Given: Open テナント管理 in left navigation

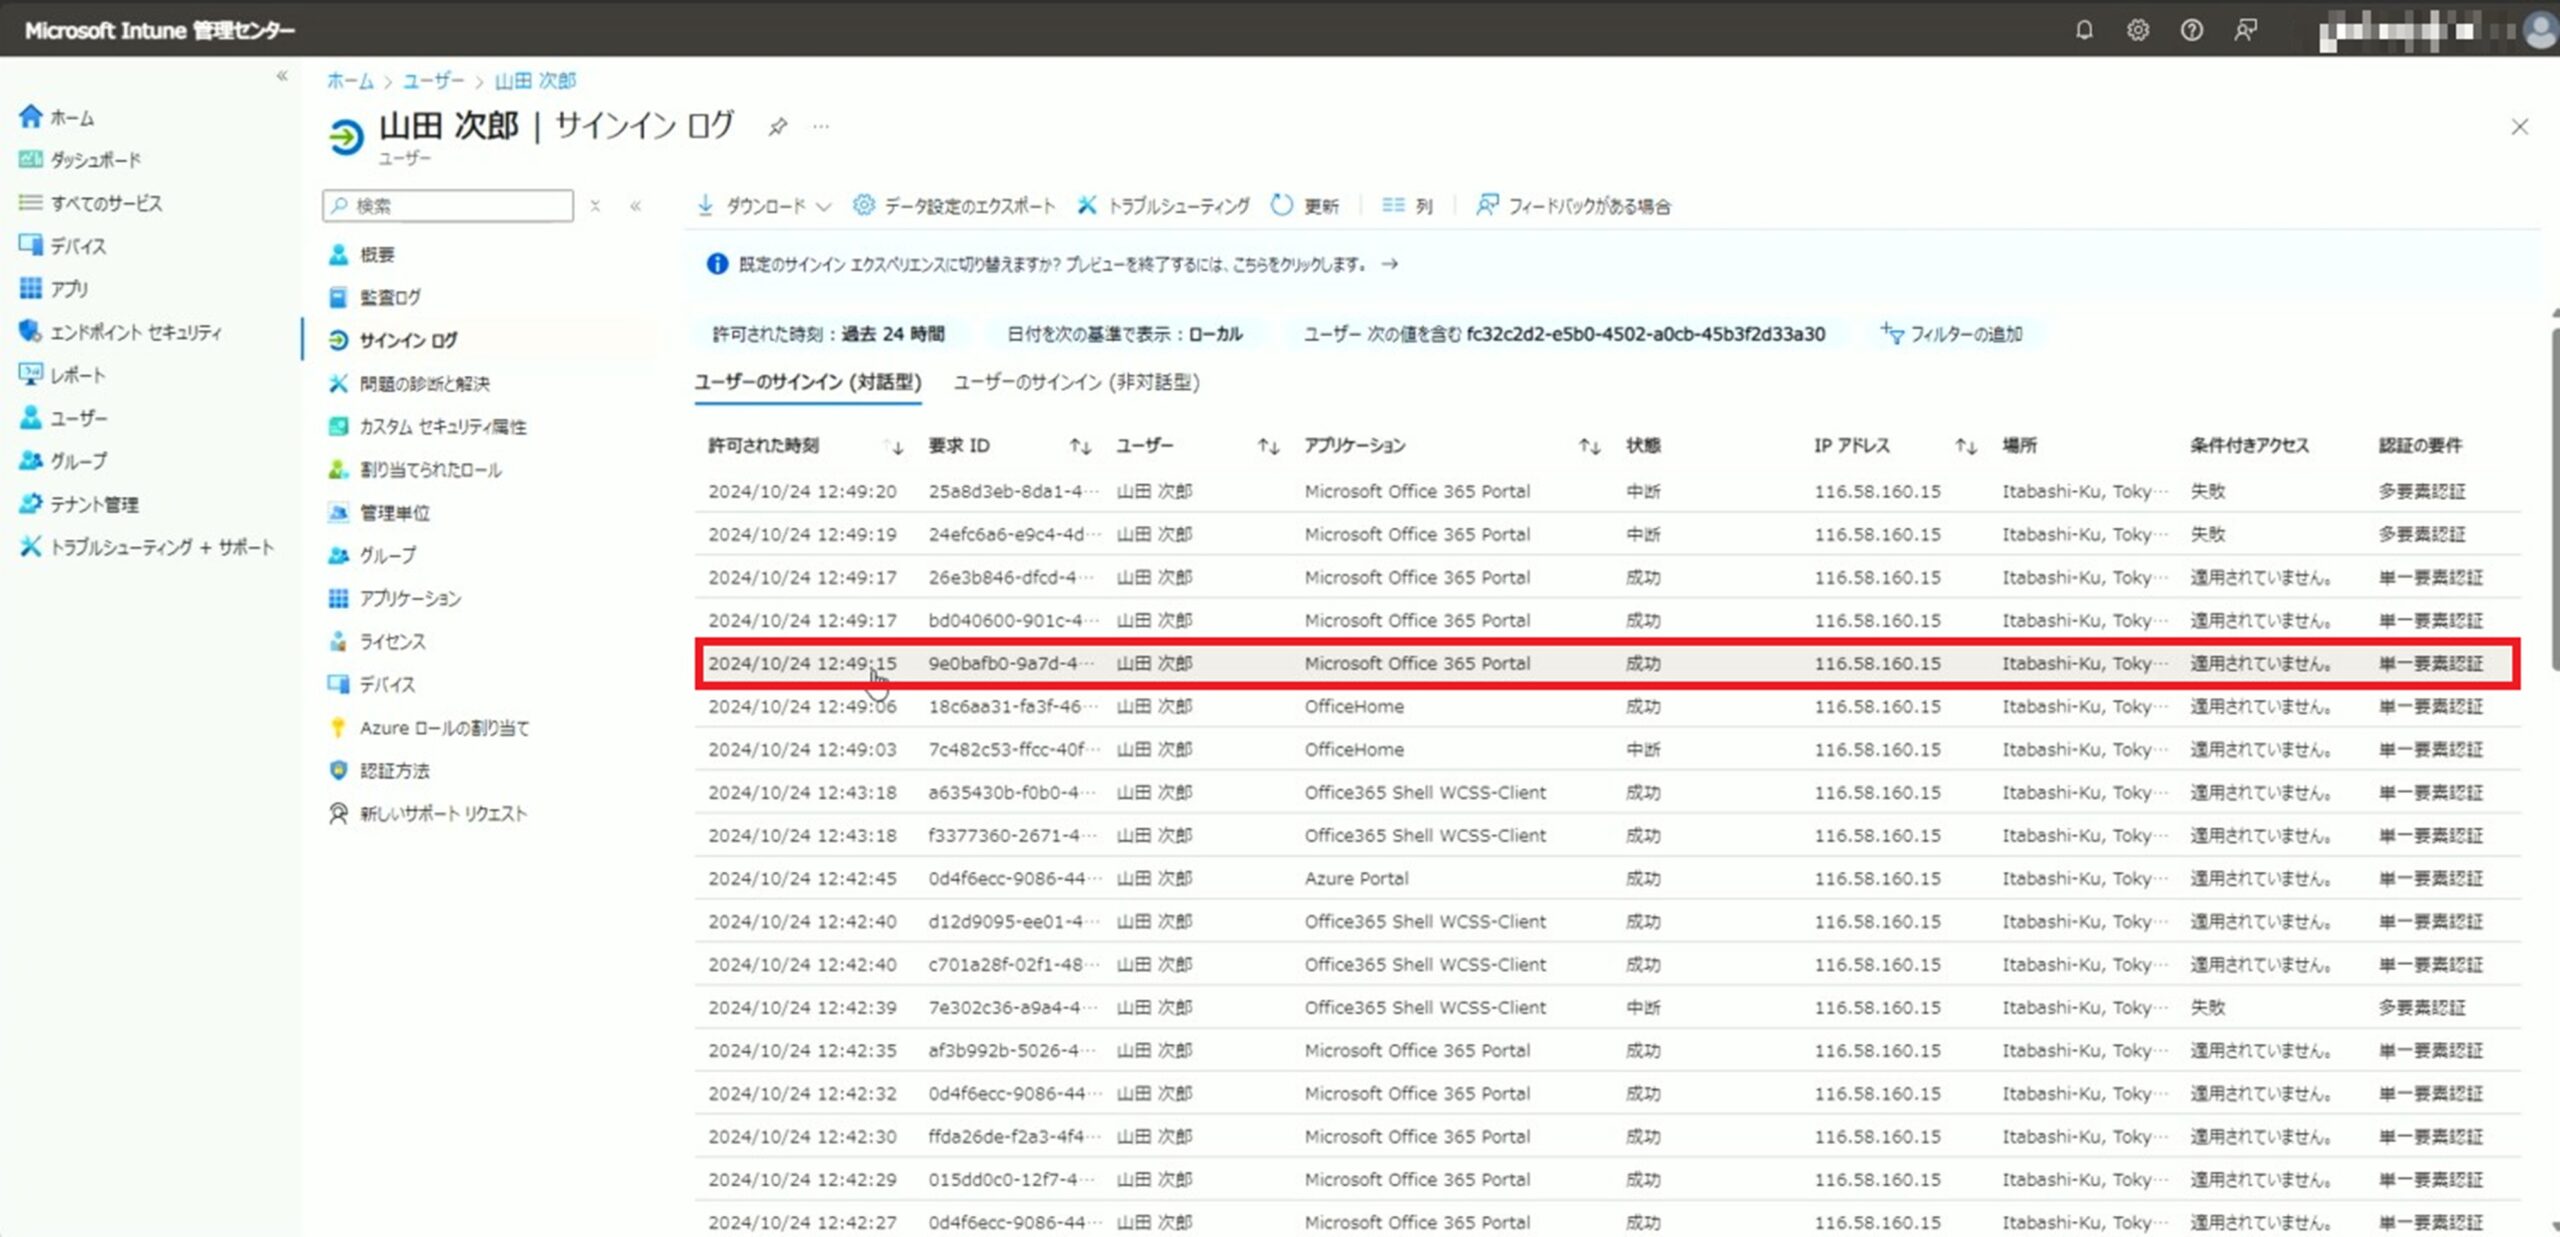Looking at the screenshot, I should click(78, 504).
